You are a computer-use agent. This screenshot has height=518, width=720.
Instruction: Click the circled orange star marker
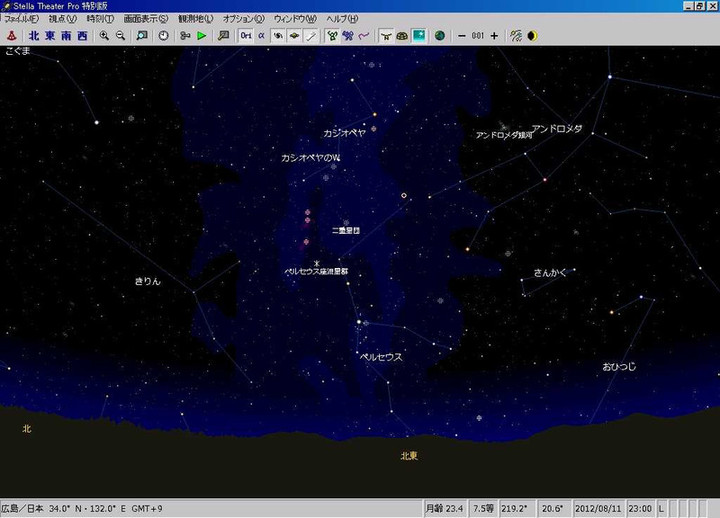(404, 196)
